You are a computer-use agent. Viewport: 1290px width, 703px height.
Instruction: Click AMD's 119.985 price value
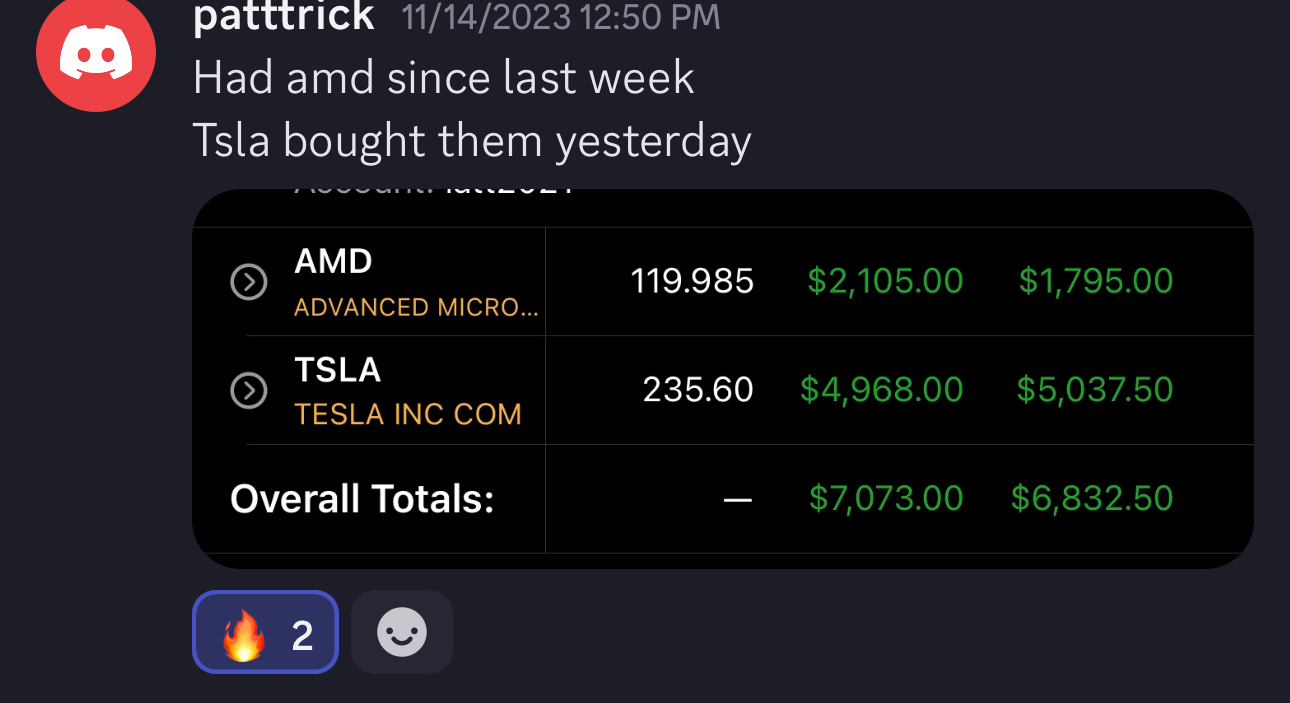coord(692,282)
